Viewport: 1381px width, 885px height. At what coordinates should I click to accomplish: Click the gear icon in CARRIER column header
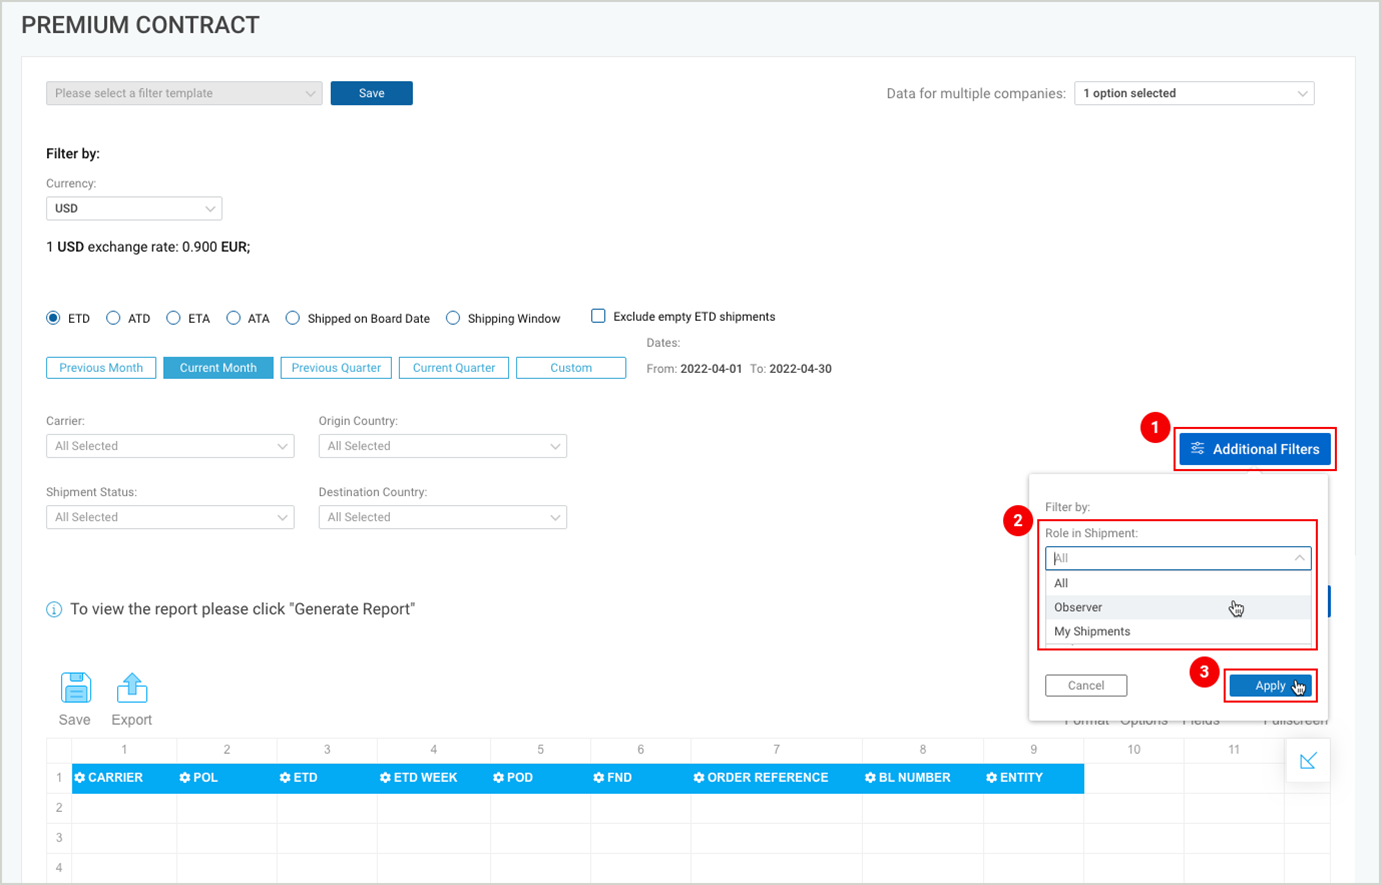coord(80,777)
